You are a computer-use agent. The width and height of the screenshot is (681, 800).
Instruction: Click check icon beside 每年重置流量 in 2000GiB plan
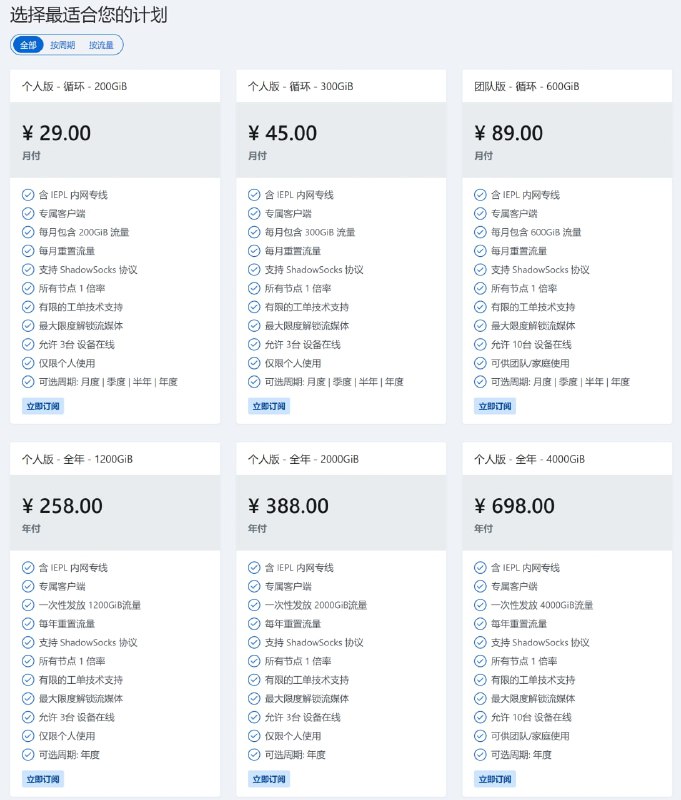click(x=254, y=623)
